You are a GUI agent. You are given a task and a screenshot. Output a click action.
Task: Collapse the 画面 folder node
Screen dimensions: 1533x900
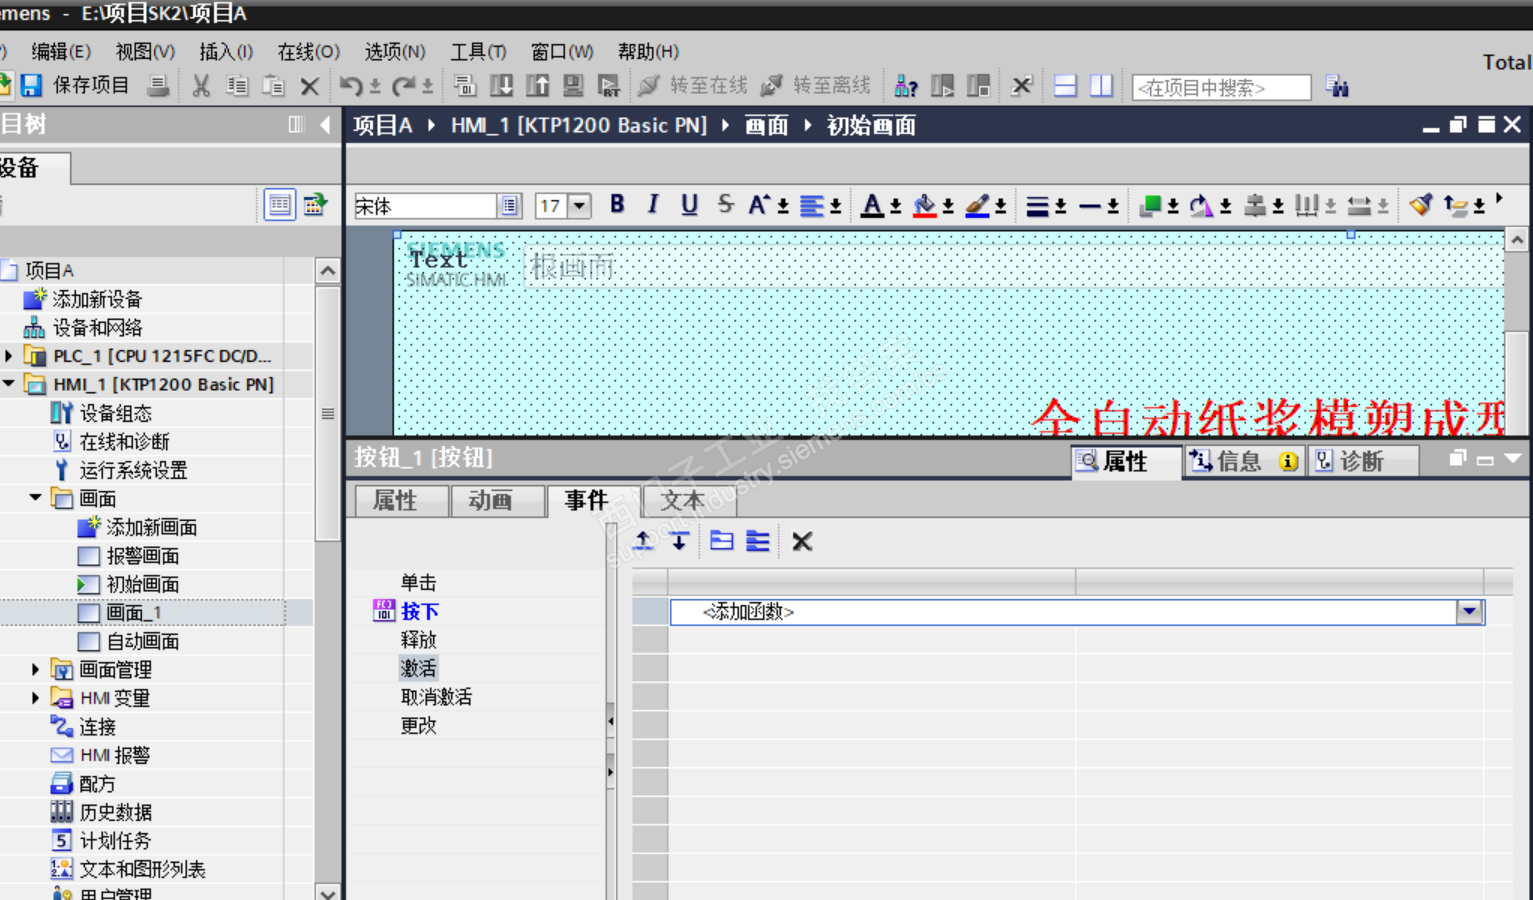click(x=35, y=498)
